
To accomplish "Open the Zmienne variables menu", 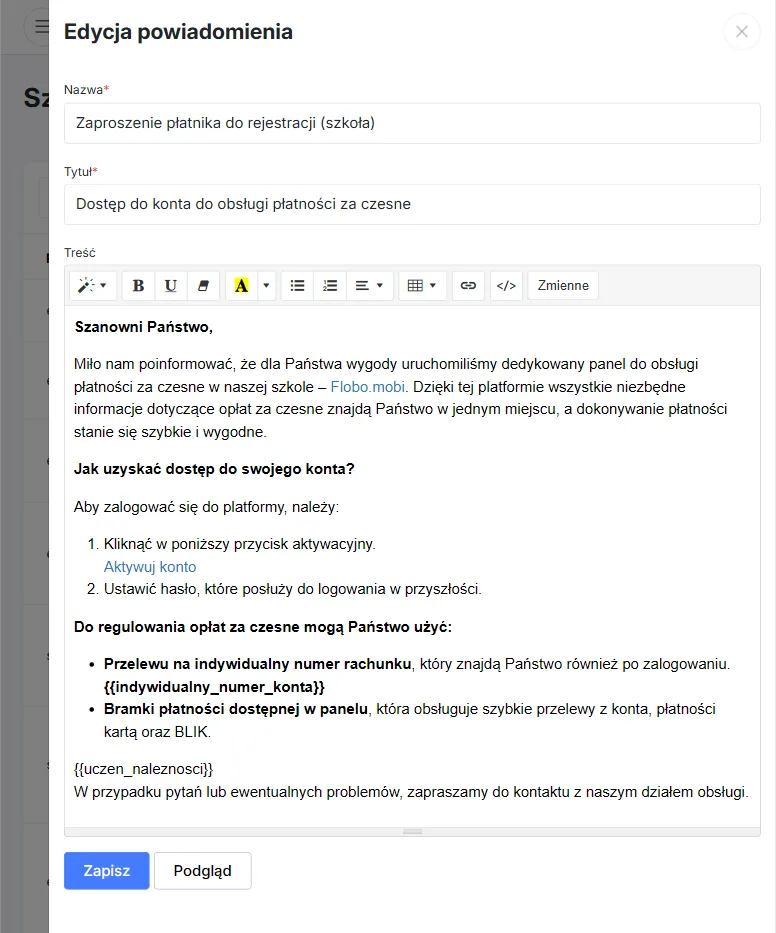I will click(x=563, y=285).
